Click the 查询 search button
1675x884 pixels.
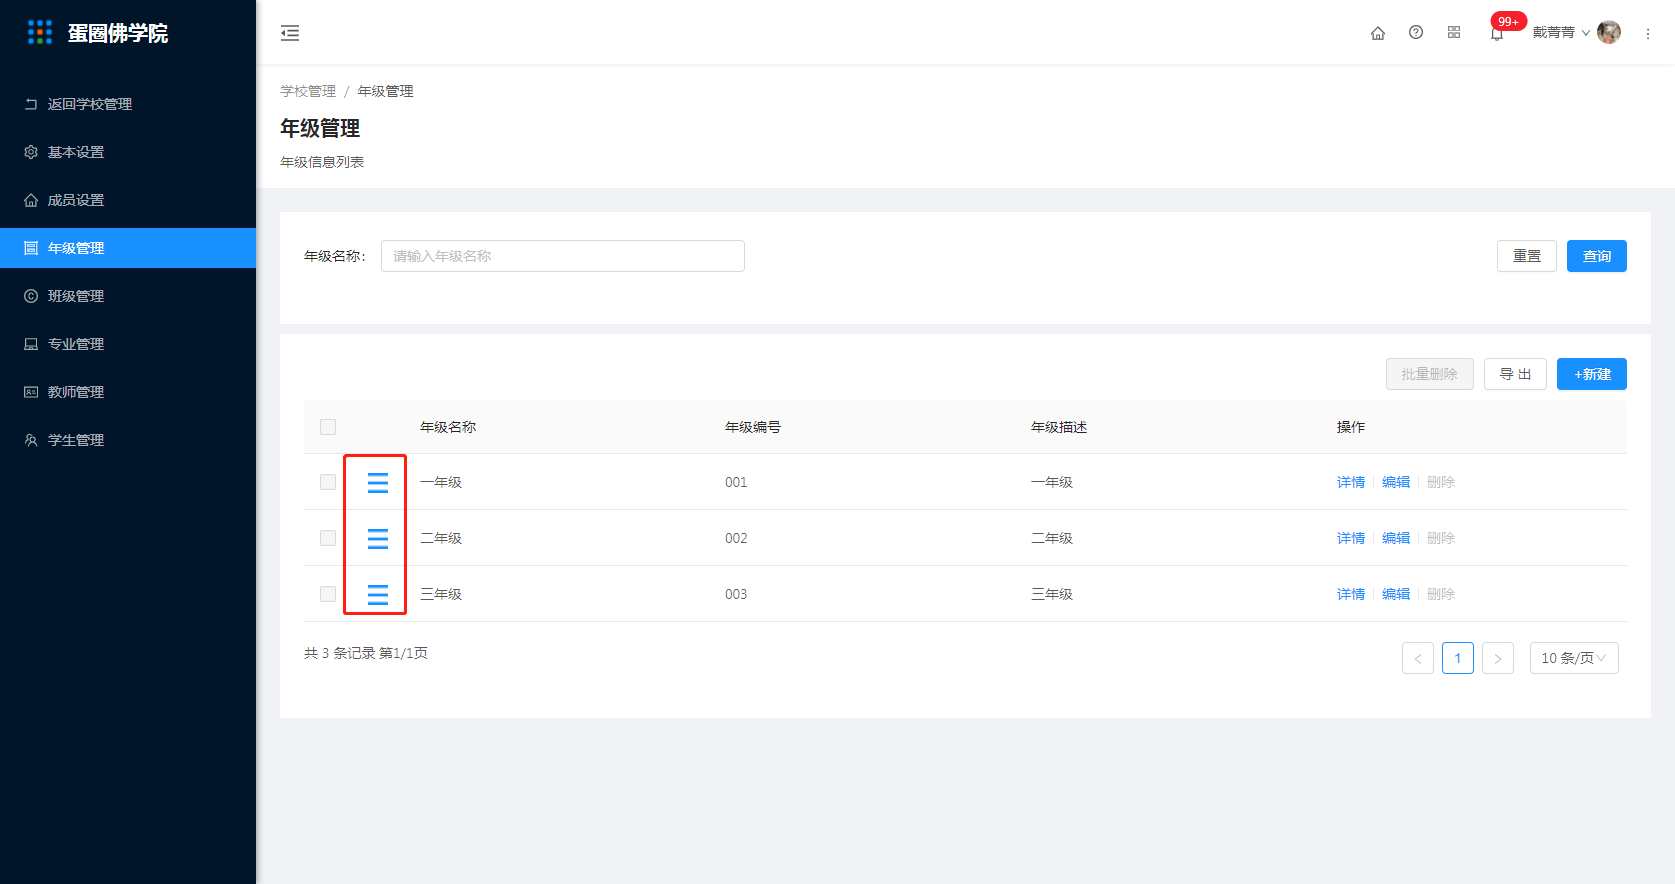point(1597,256)
